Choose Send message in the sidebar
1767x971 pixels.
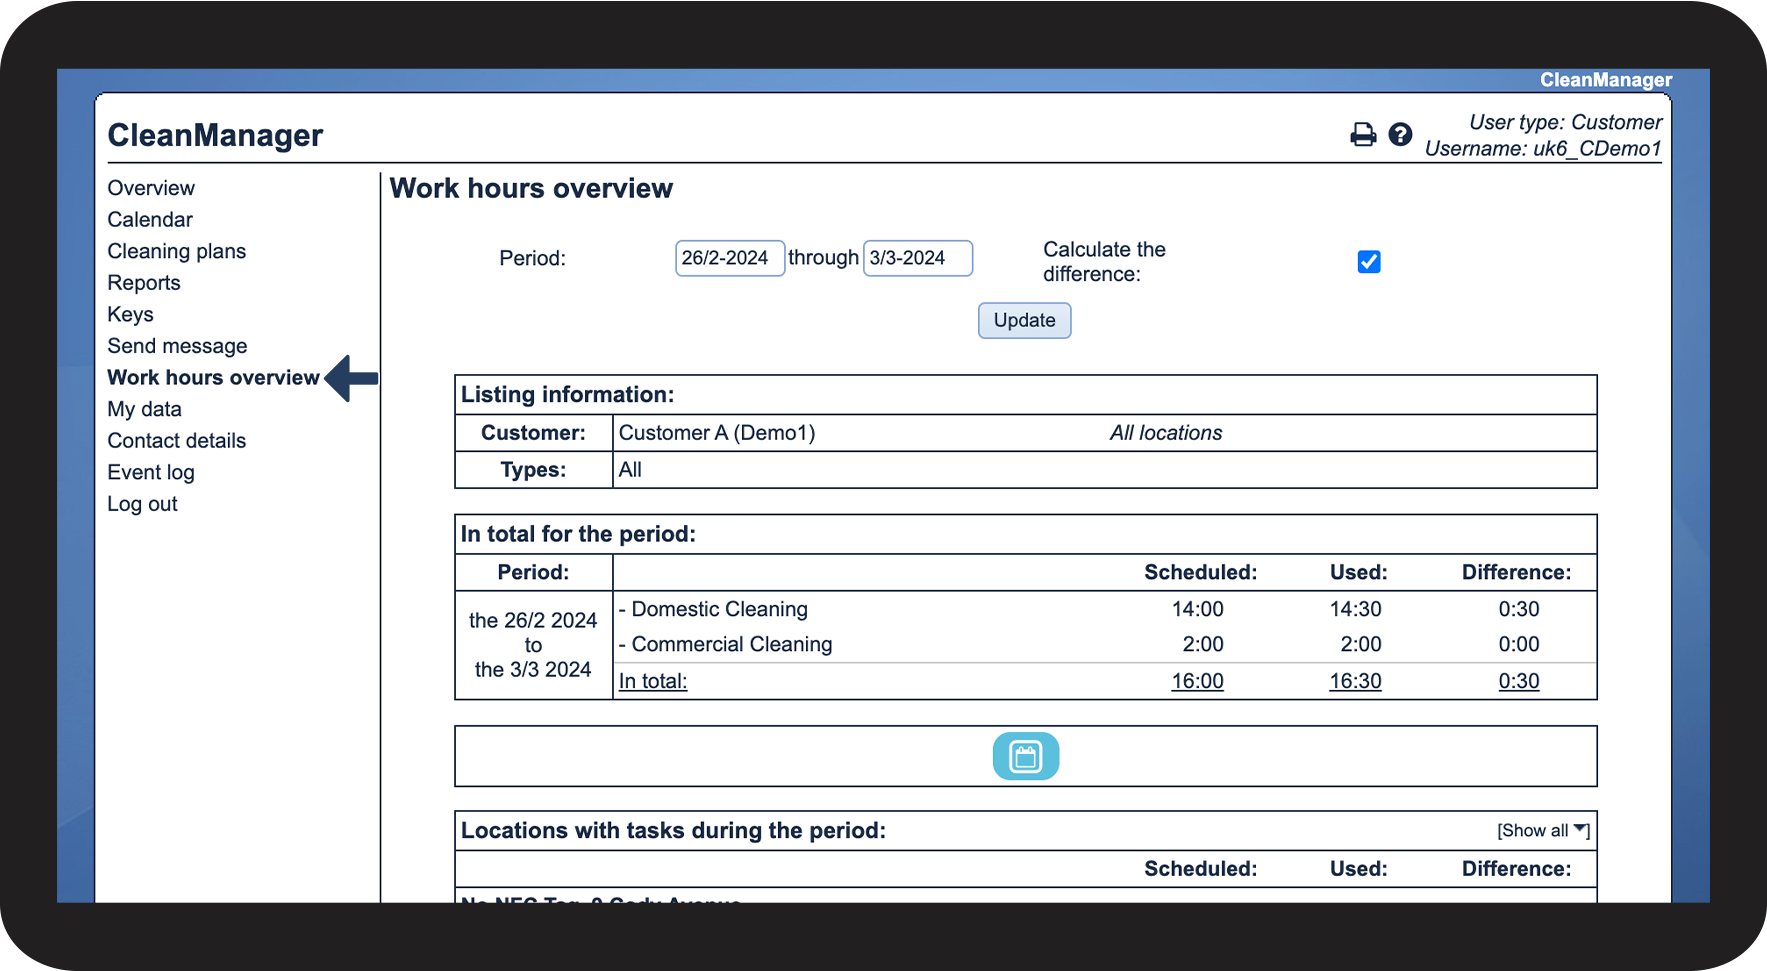coord(177,346)
